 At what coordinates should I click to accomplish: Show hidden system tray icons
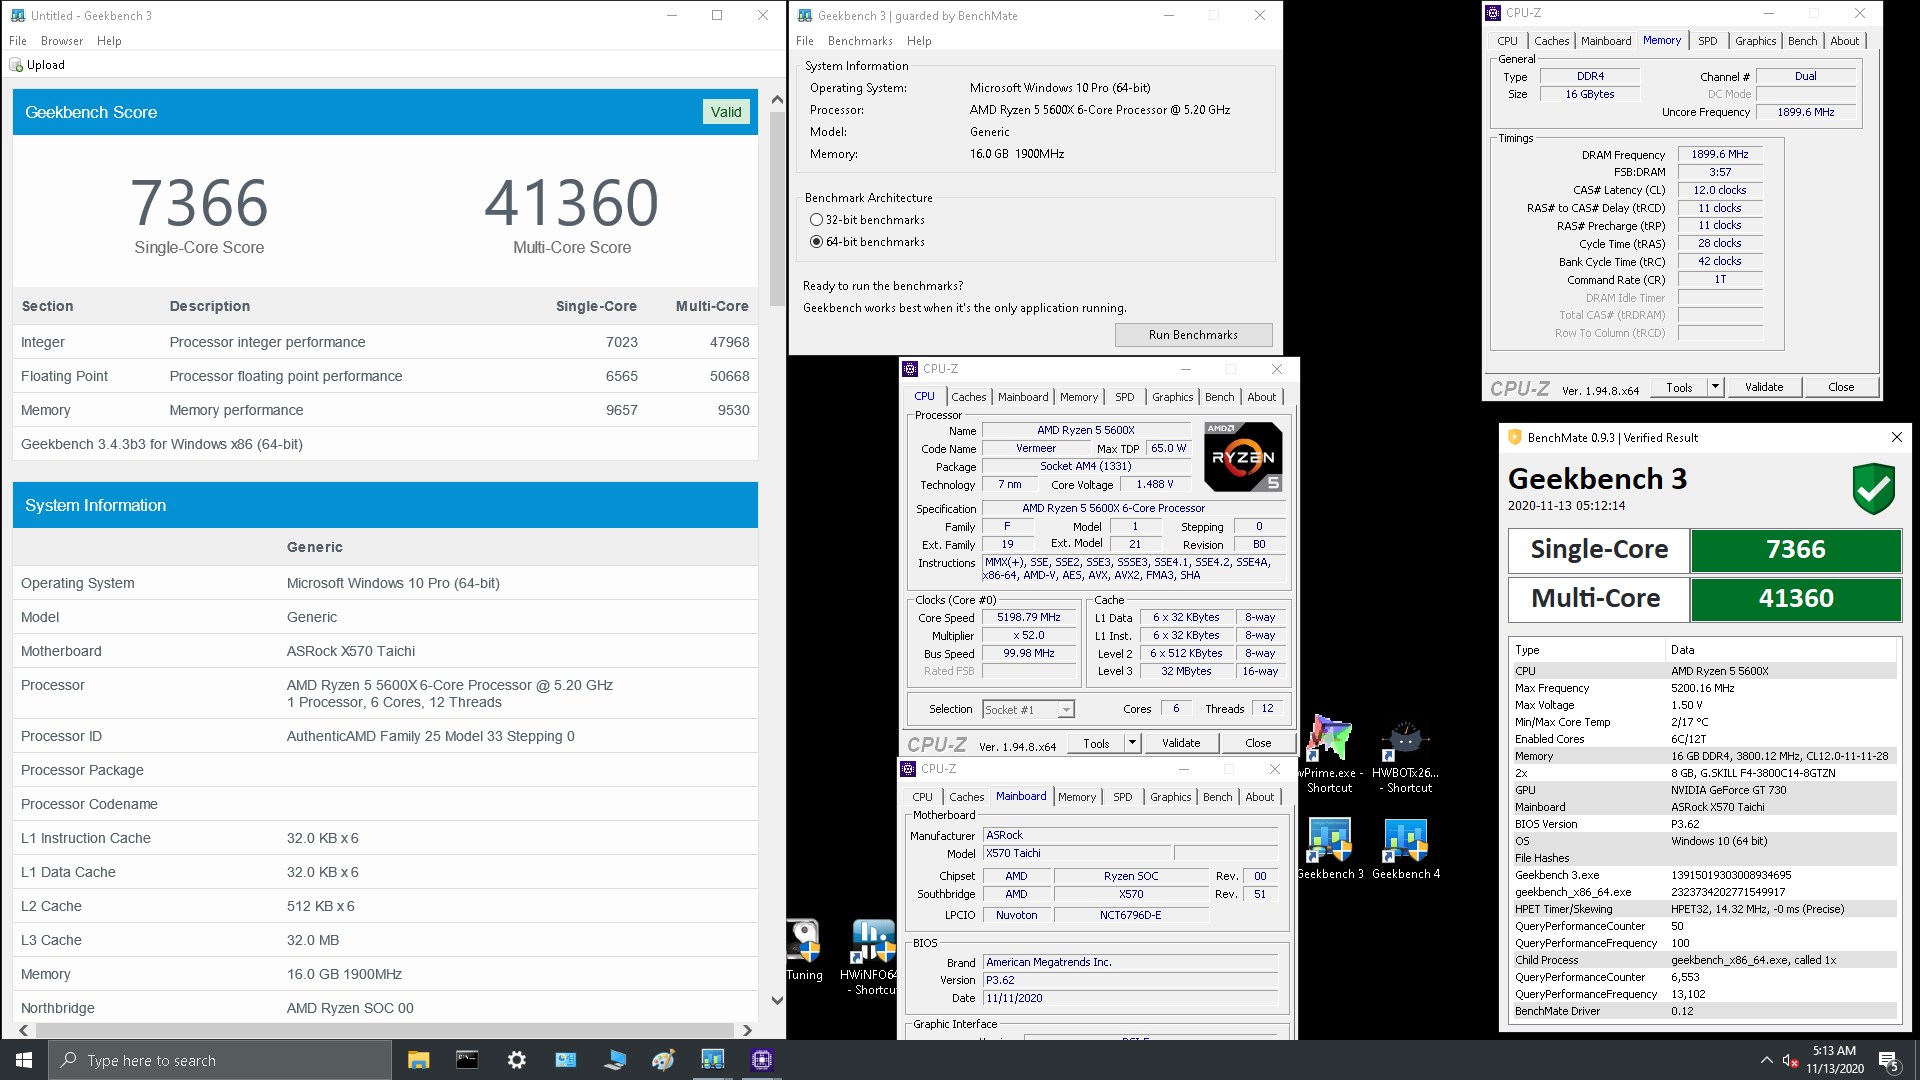tap(1766, 1060)
